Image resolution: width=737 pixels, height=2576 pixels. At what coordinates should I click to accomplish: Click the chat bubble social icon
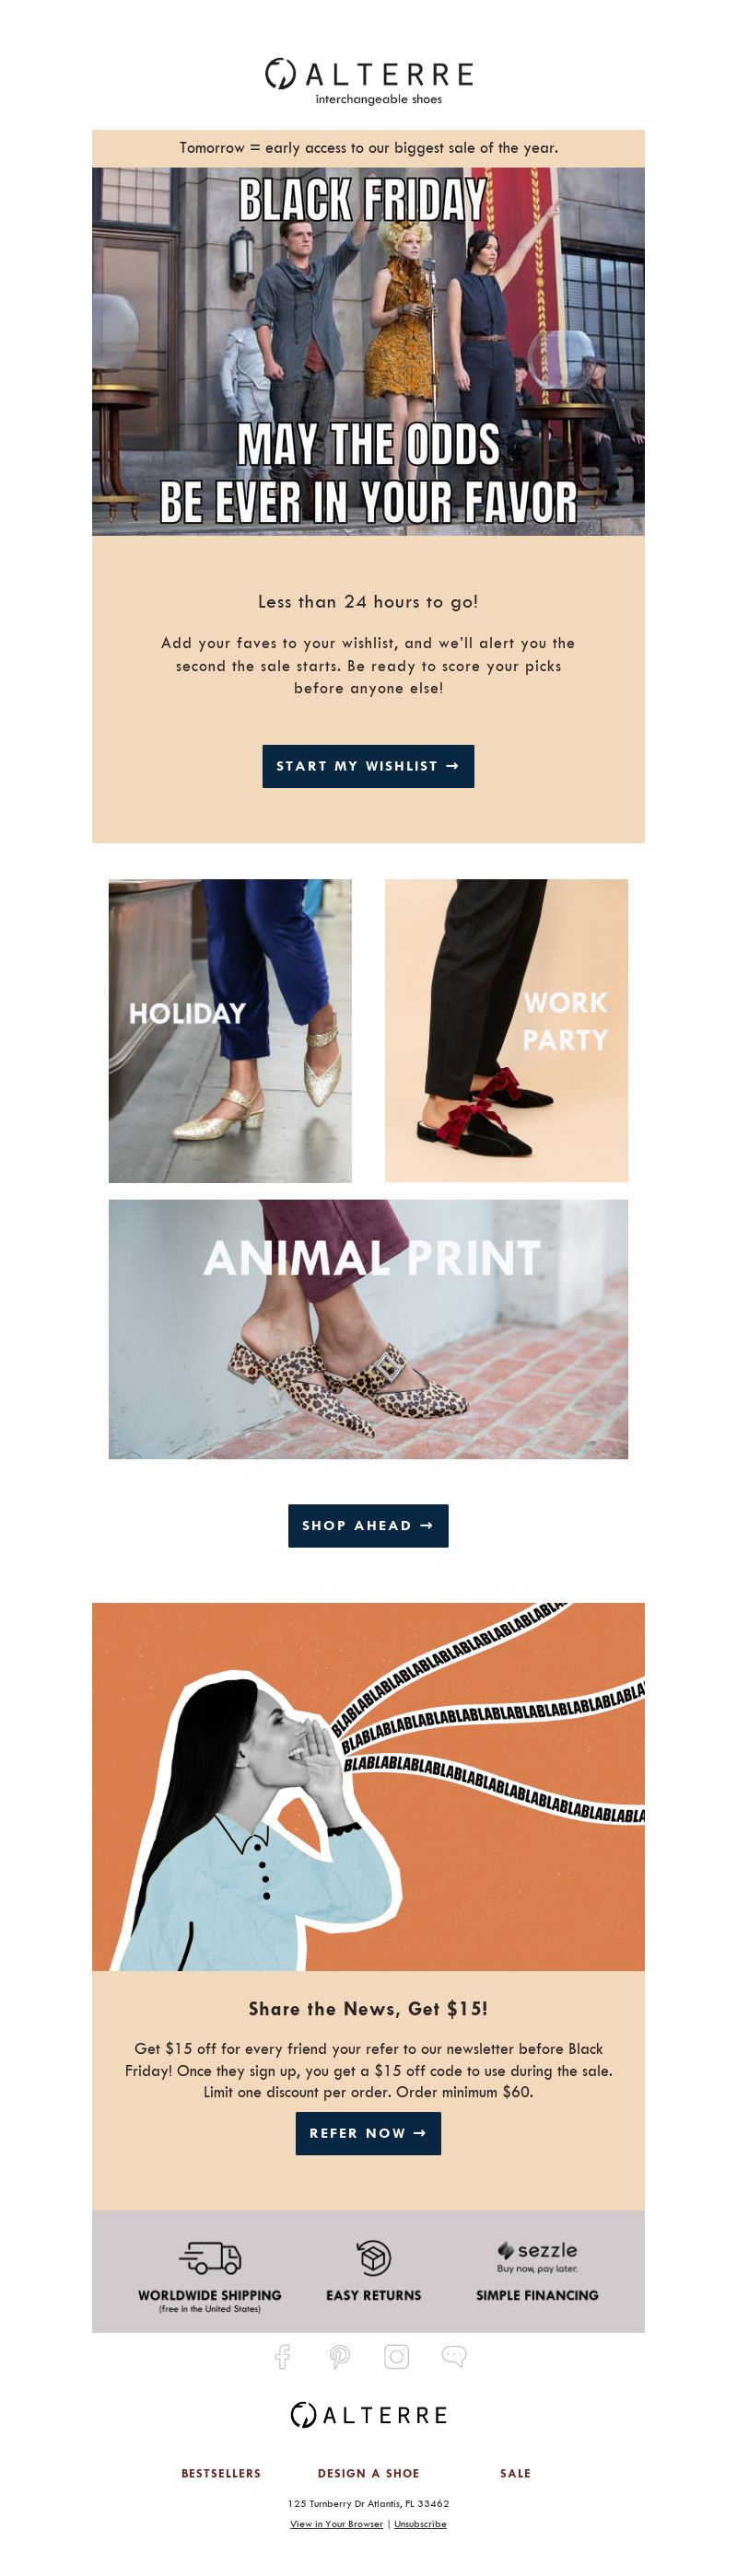click(454, 2357)
